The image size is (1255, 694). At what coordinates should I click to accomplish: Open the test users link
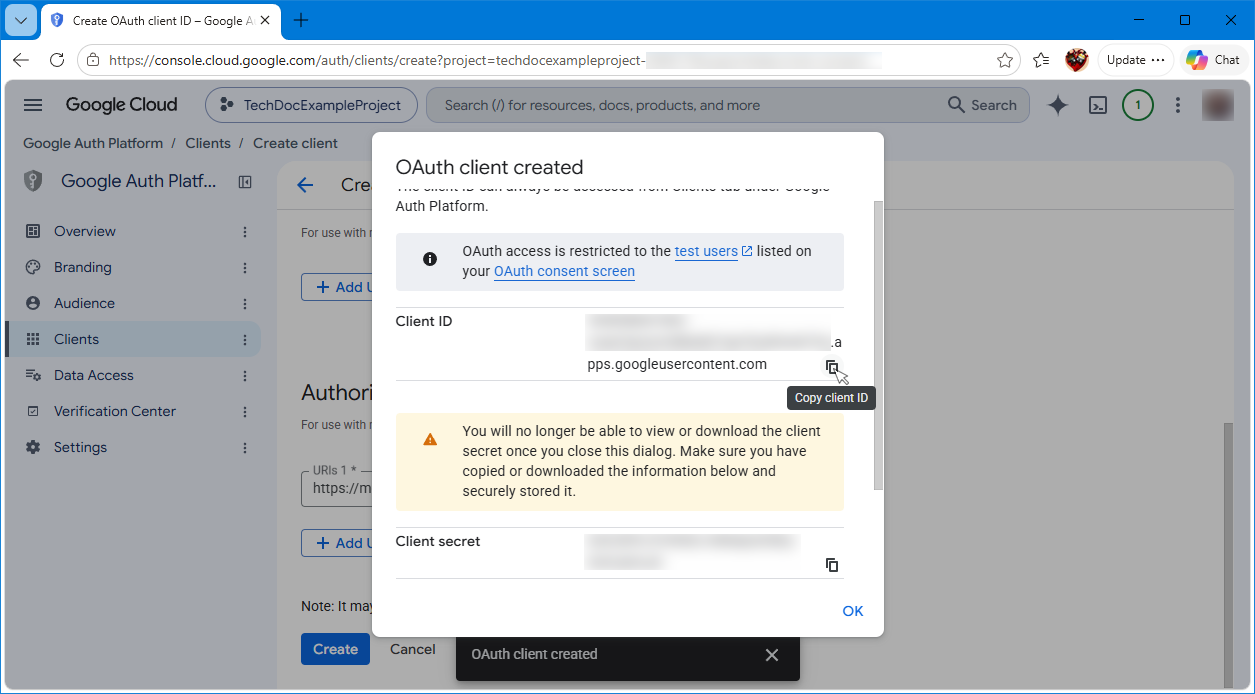713,251
